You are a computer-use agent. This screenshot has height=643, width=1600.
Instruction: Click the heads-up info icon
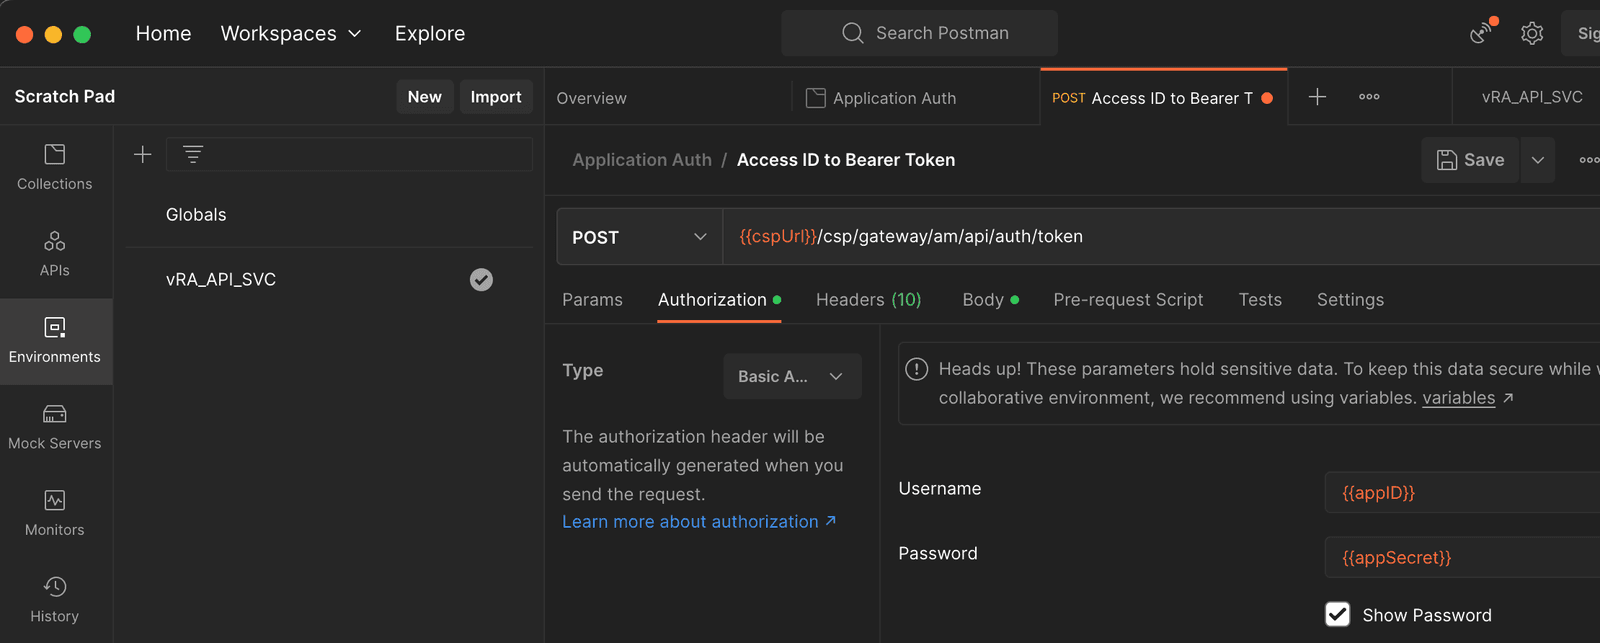pos(916,369)
